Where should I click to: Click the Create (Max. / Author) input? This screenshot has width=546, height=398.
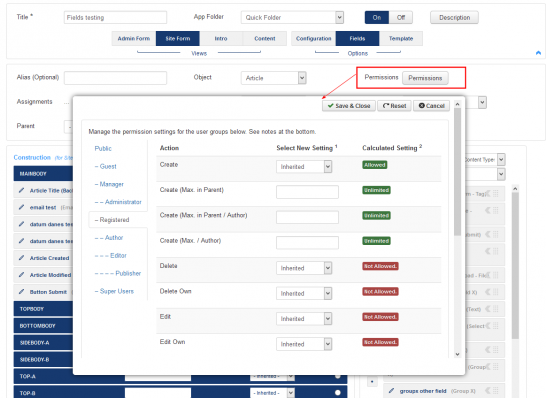[307, 243]
